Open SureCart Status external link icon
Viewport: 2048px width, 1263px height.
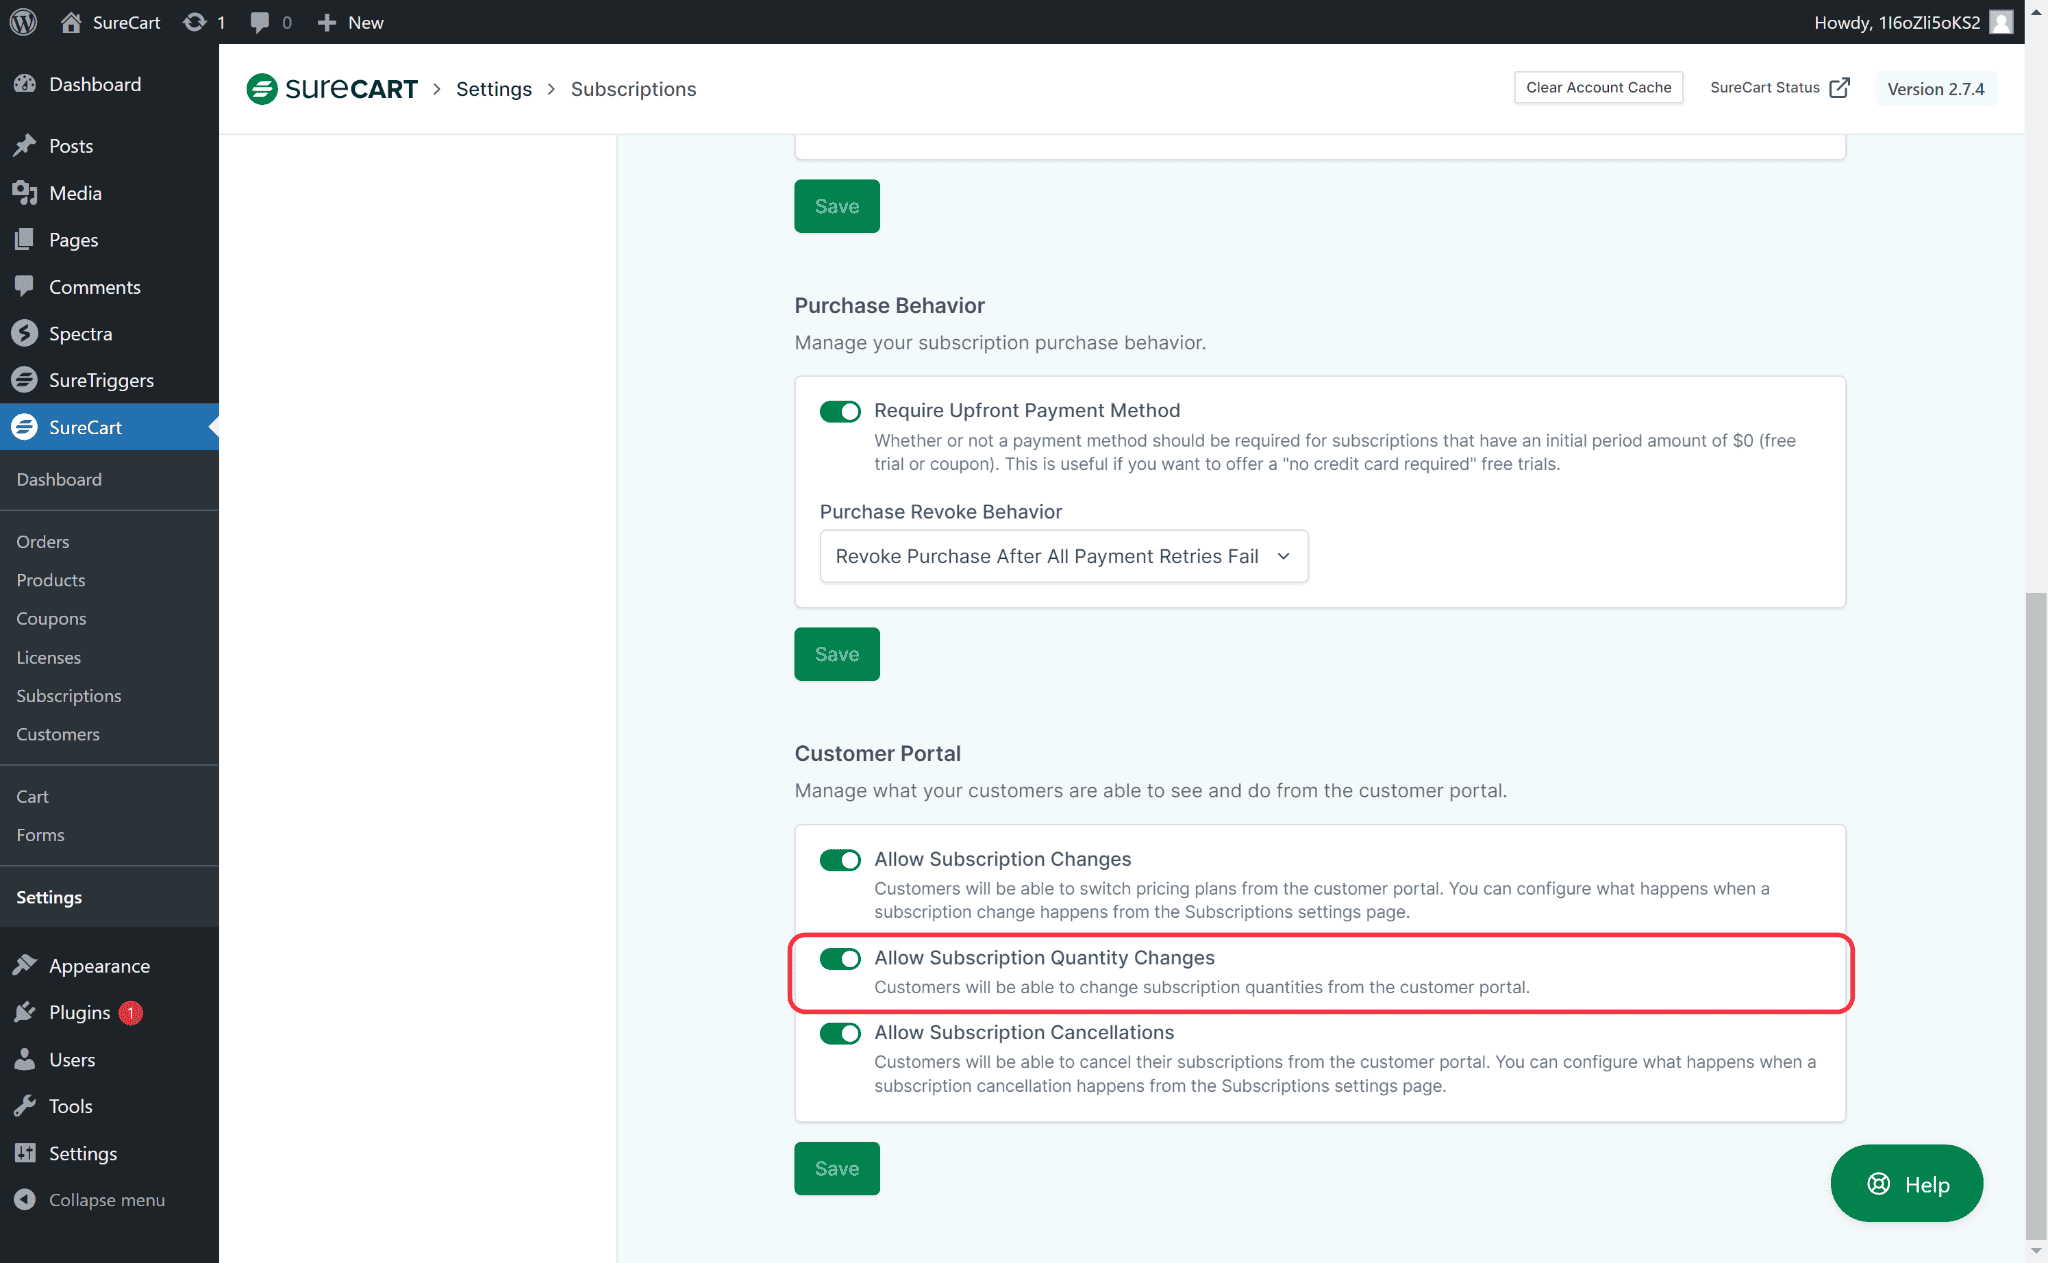pos(1839,88)
